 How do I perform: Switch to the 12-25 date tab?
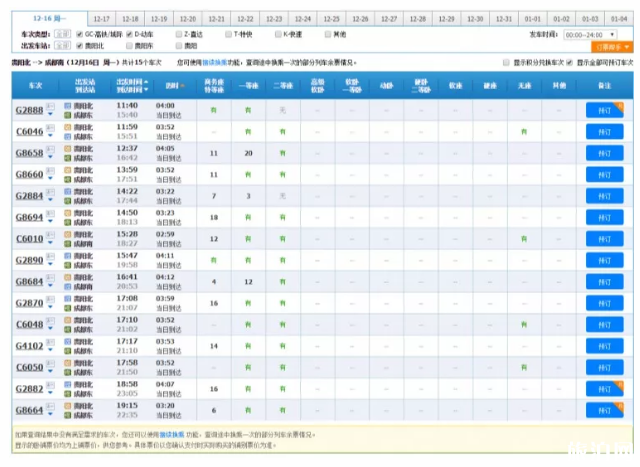(x=331, y=19)
